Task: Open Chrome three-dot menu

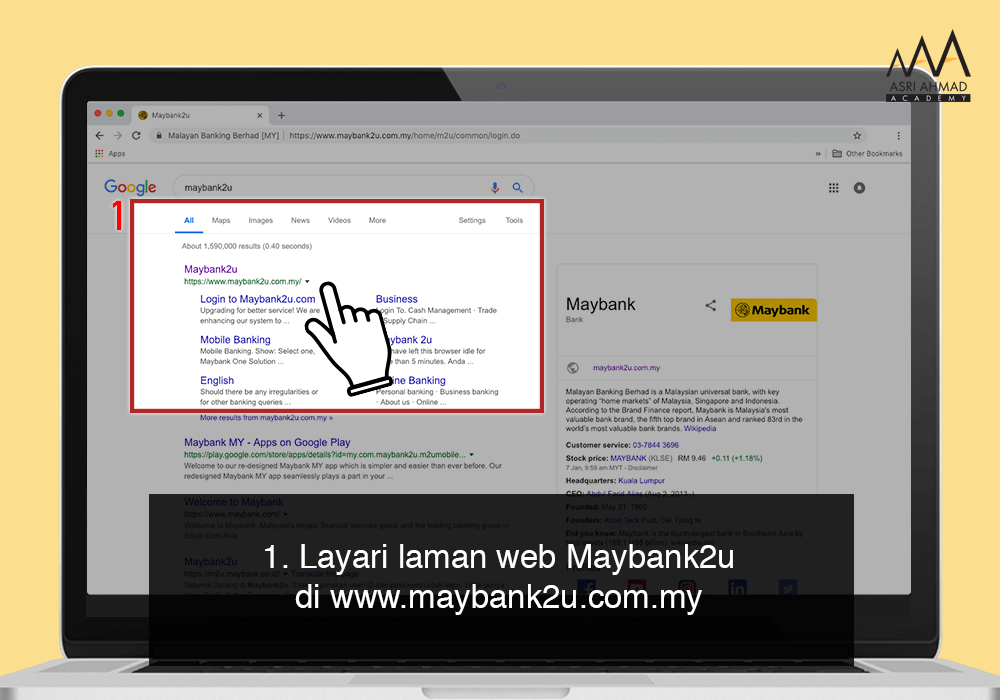Action: pyautogui.click(x=898, y=135)
